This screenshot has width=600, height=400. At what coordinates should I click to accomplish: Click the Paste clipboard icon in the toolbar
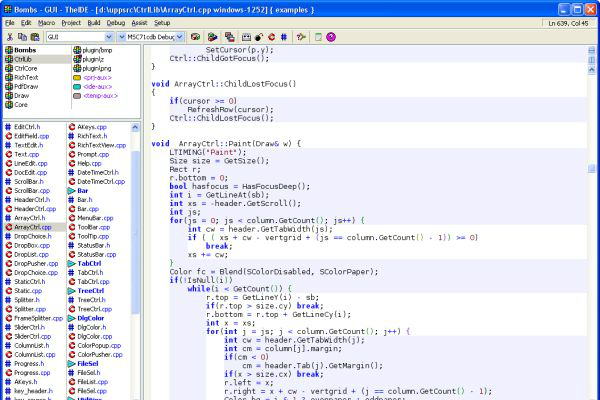(x=35, y=37)
